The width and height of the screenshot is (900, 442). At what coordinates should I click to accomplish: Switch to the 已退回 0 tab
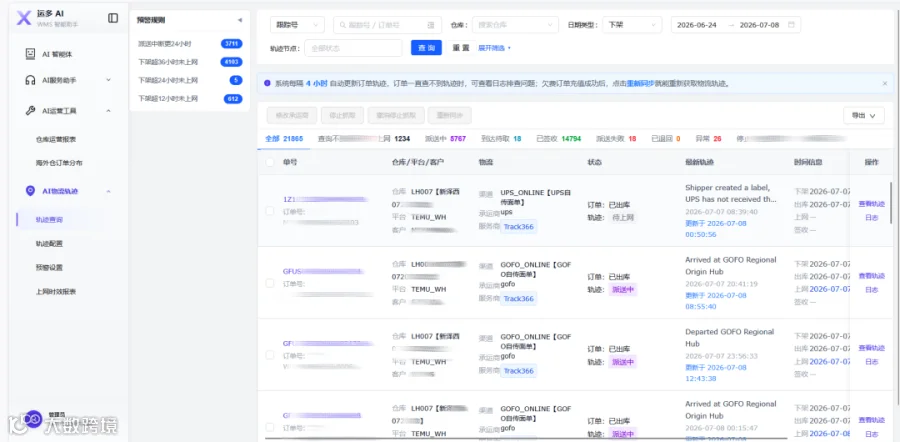666,139
